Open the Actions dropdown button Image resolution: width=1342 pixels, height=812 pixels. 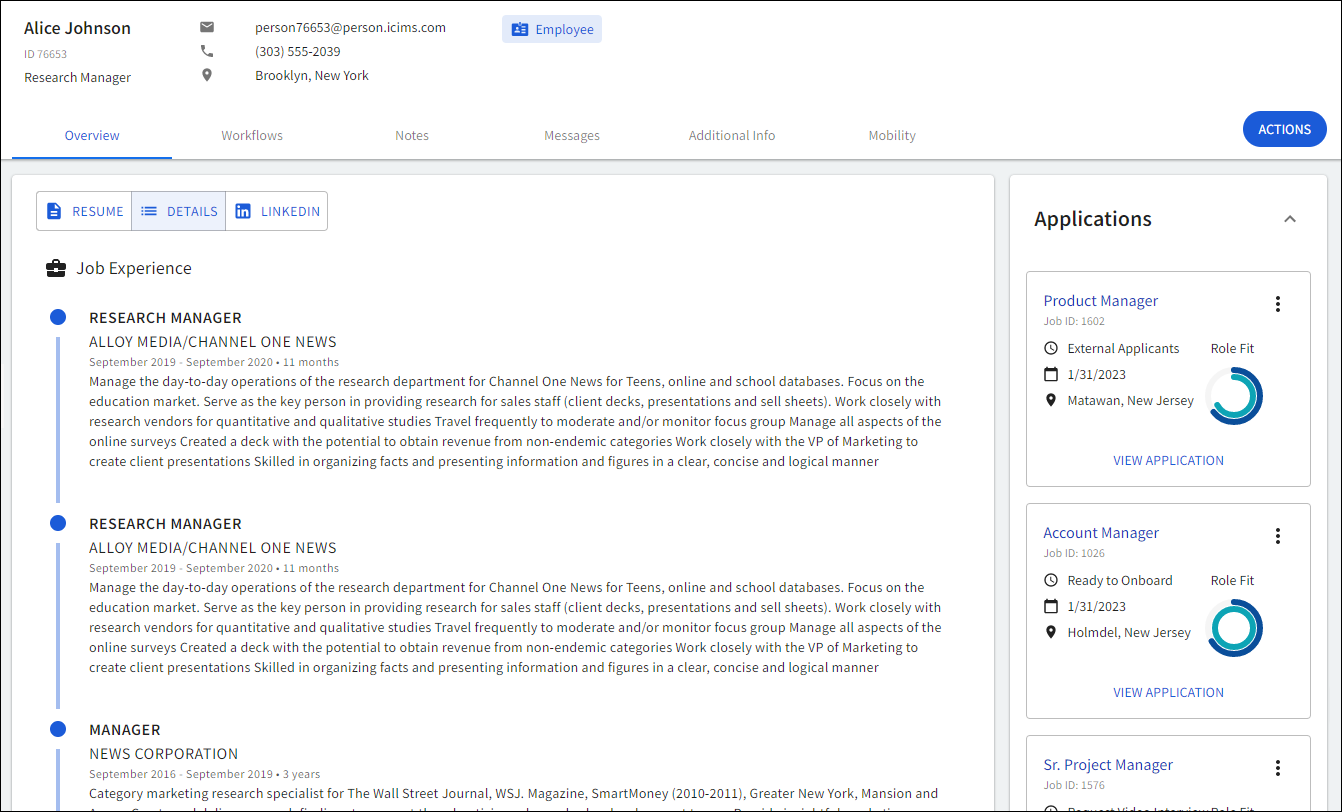pyautogui.click(x=1284, y=129)
